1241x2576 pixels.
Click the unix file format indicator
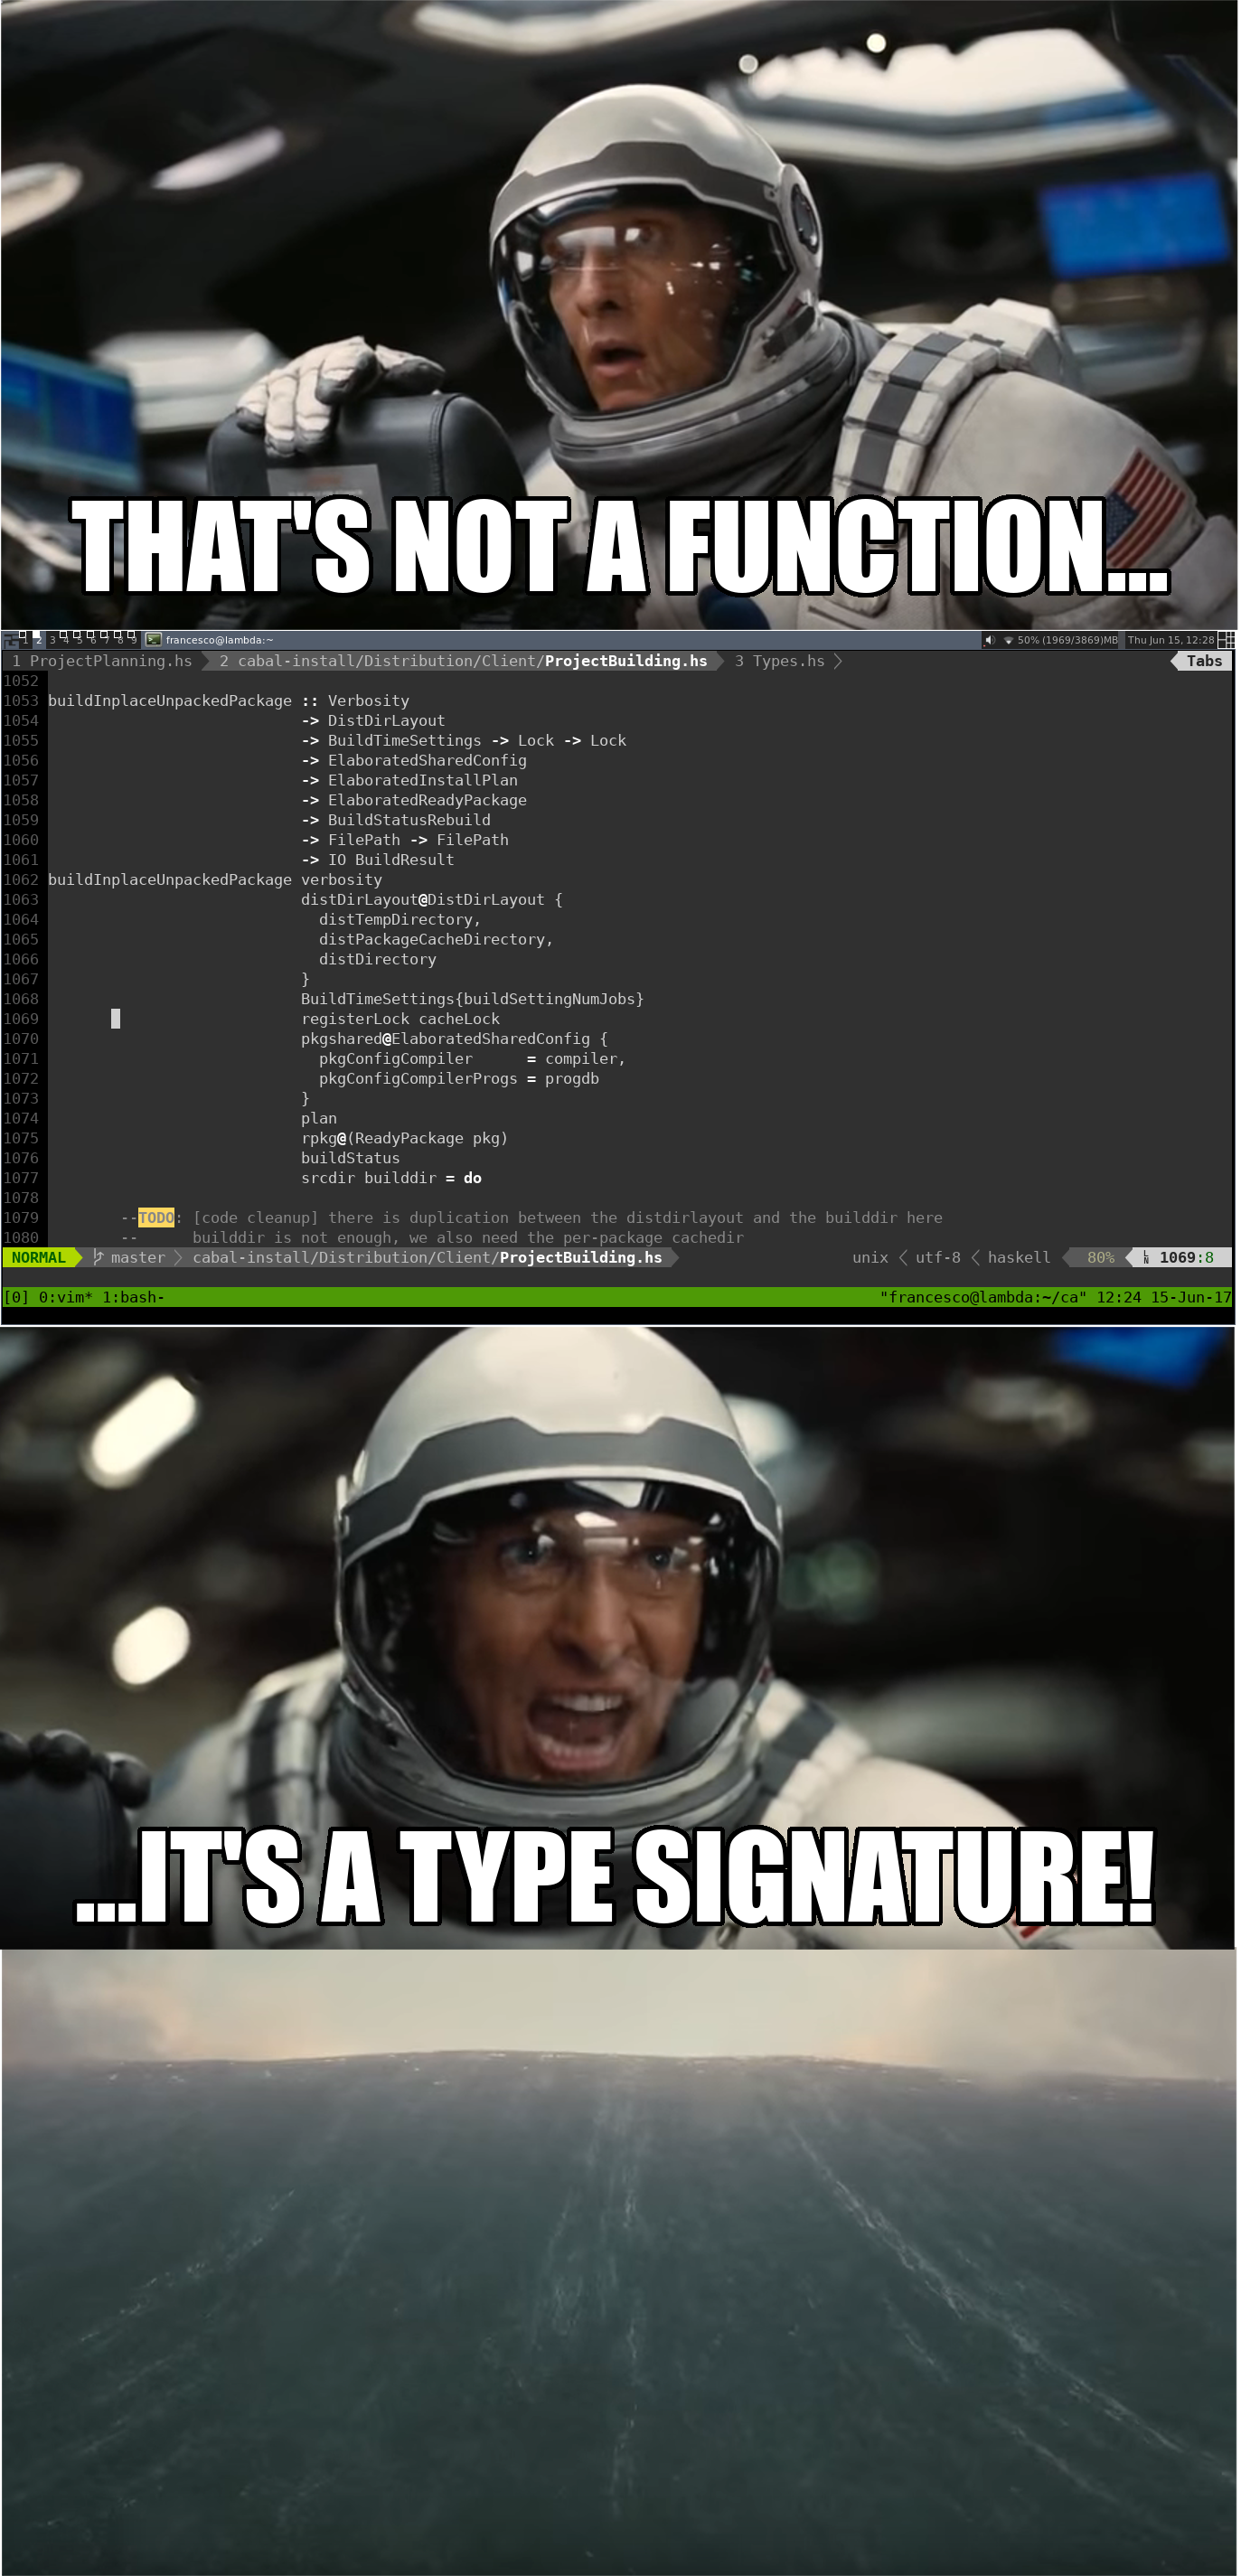pos(870,1257)
